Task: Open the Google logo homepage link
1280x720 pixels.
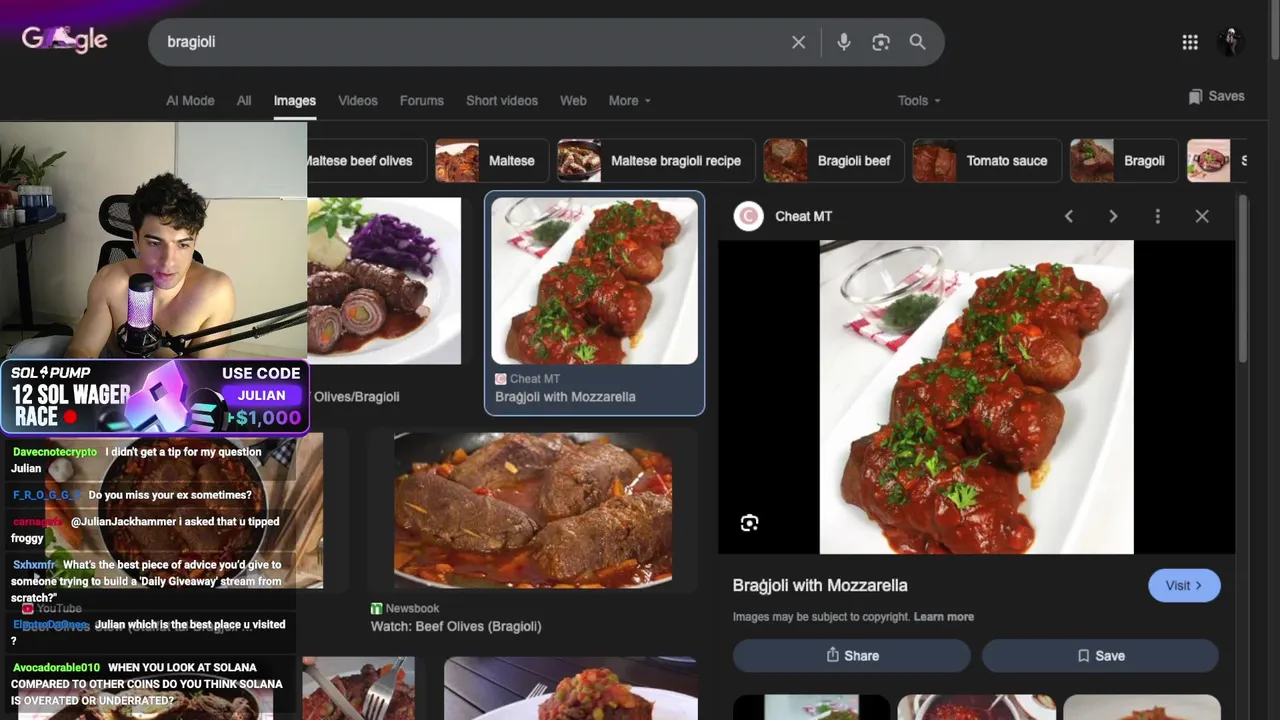Action: 65,40
